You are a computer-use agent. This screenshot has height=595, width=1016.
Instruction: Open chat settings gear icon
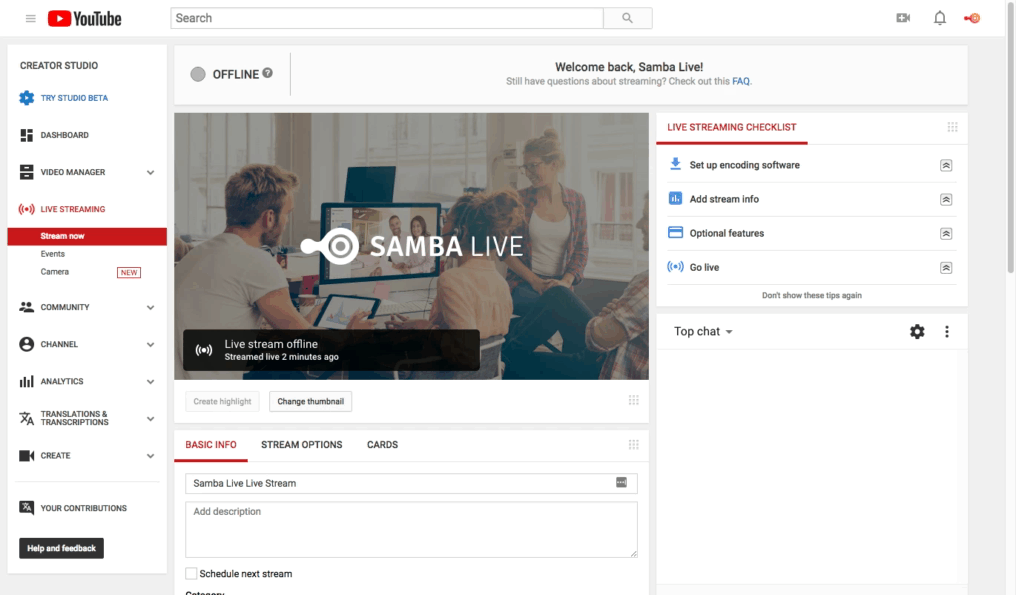point(917,332)
